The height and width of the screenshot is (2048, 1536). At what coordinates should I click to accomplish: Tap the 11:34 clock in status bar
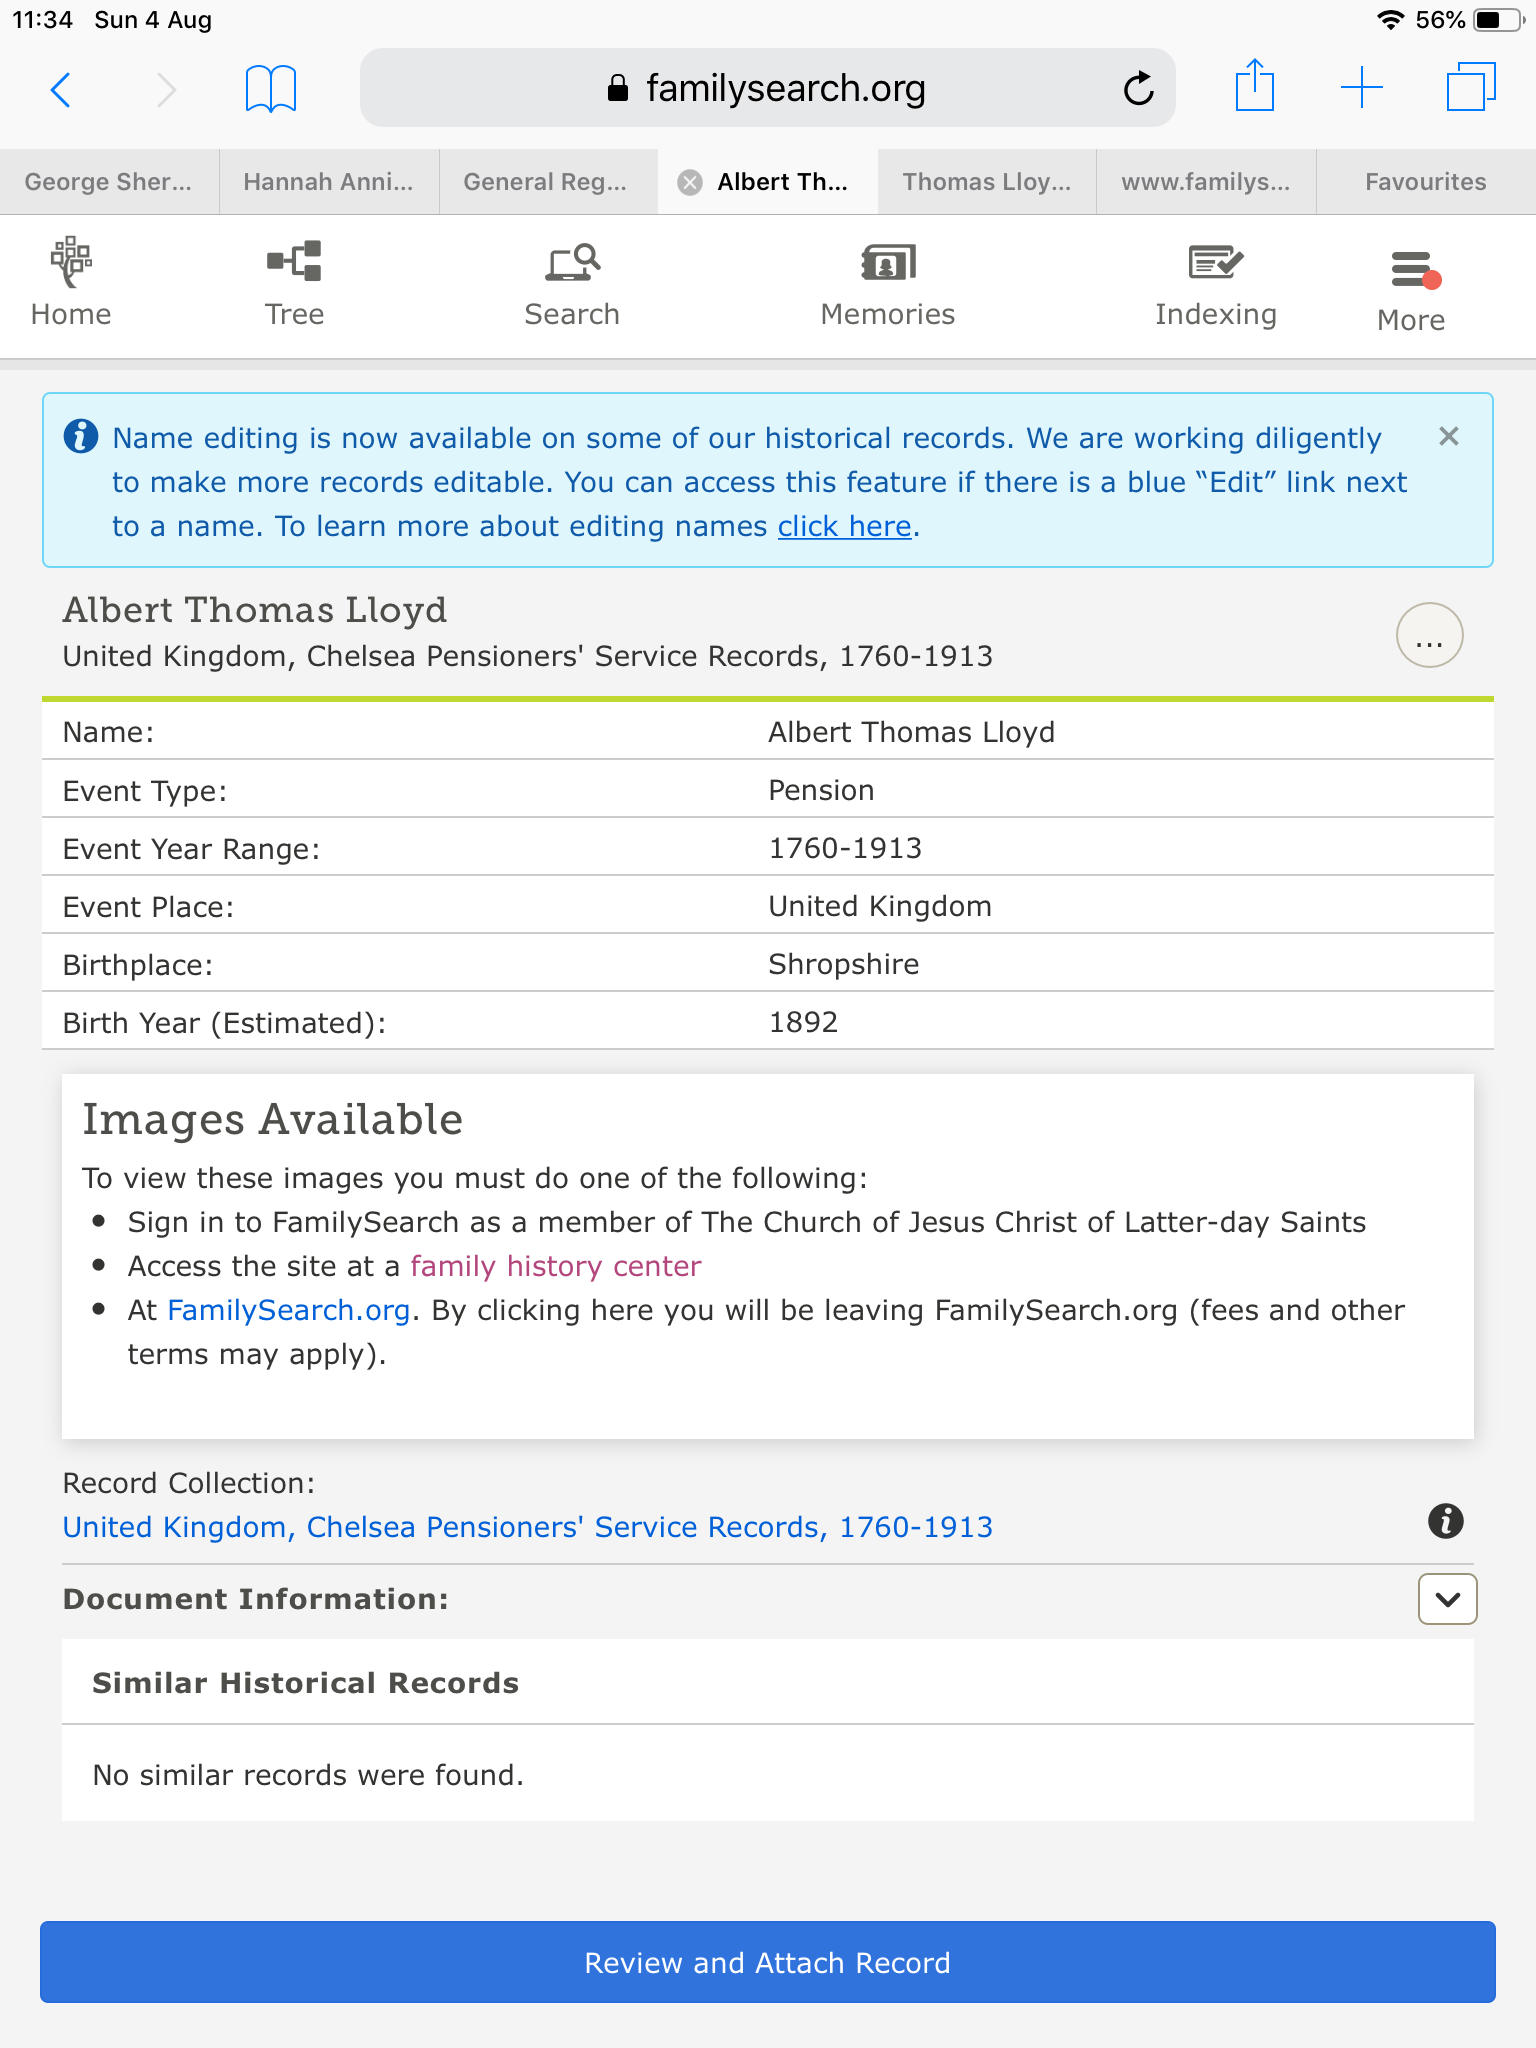(x=43, y=20)
